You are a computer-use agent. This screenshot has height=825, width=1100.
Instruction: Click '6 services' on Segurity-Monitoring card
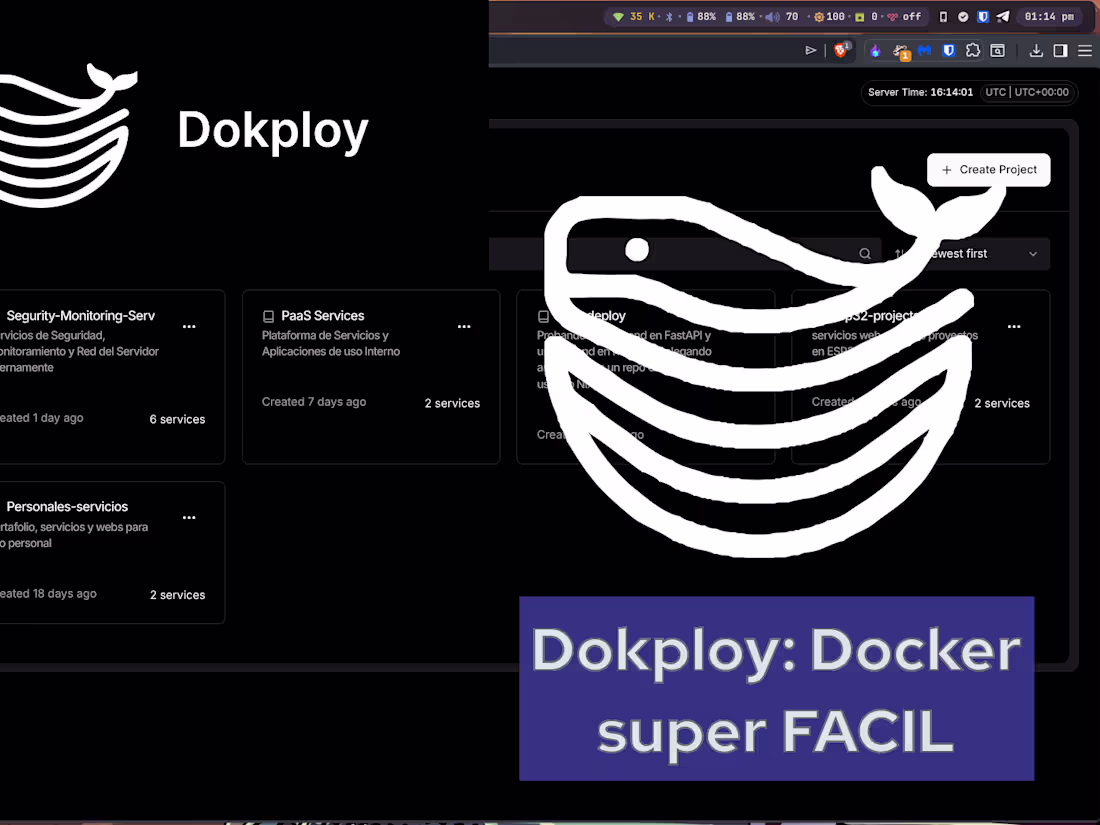click(x=177, y=419)
